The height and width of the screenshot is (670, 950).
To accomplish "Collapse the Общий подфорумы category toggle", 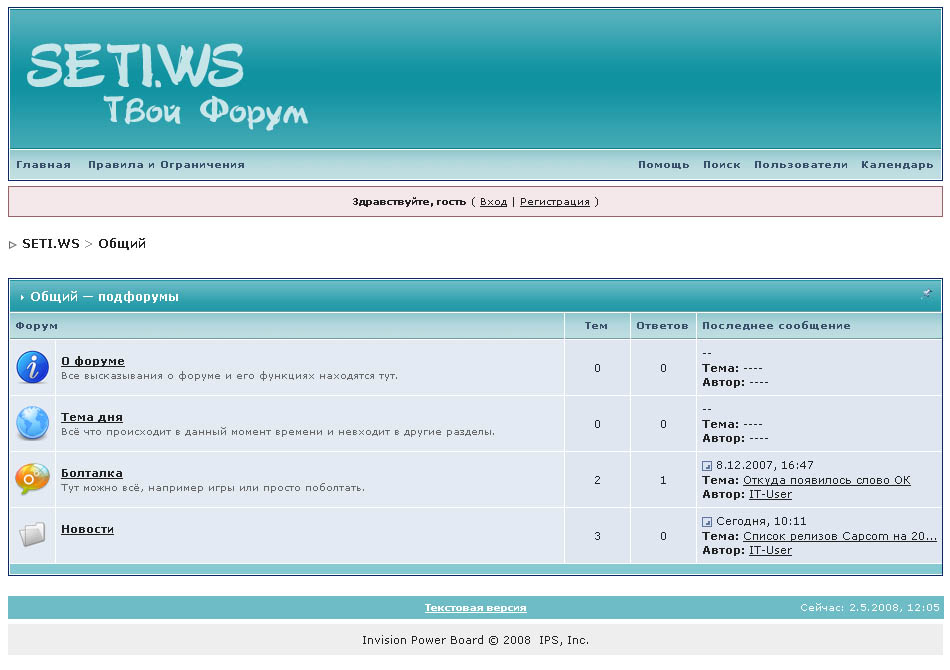I will pos(926,295).
